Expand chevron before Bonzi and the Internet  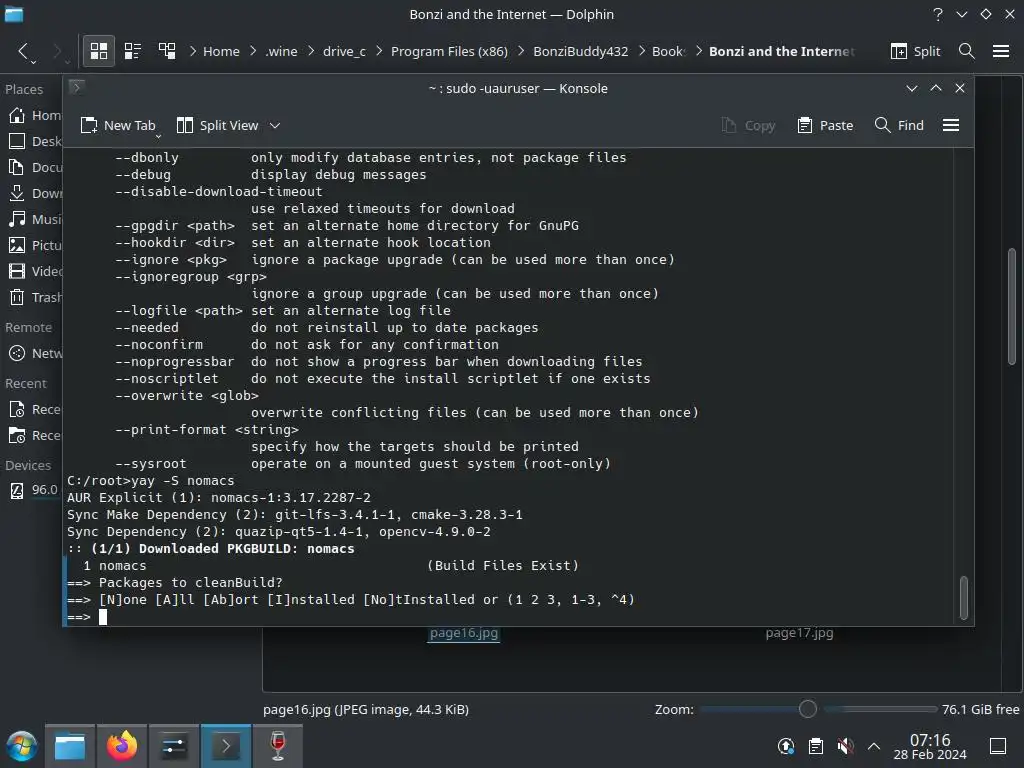point(698,51)
